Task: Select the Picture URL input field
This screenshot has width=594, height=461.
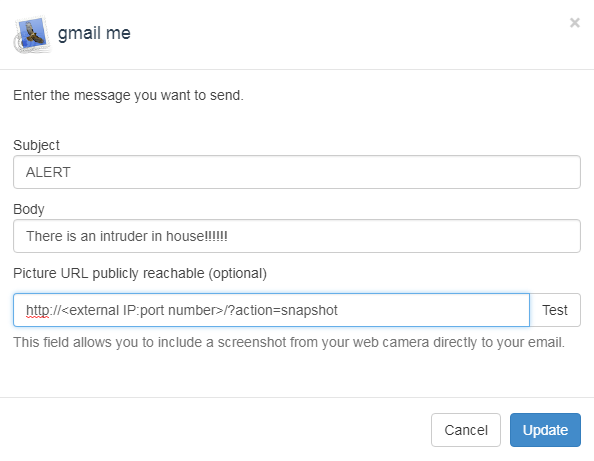Action: point(271,310)
